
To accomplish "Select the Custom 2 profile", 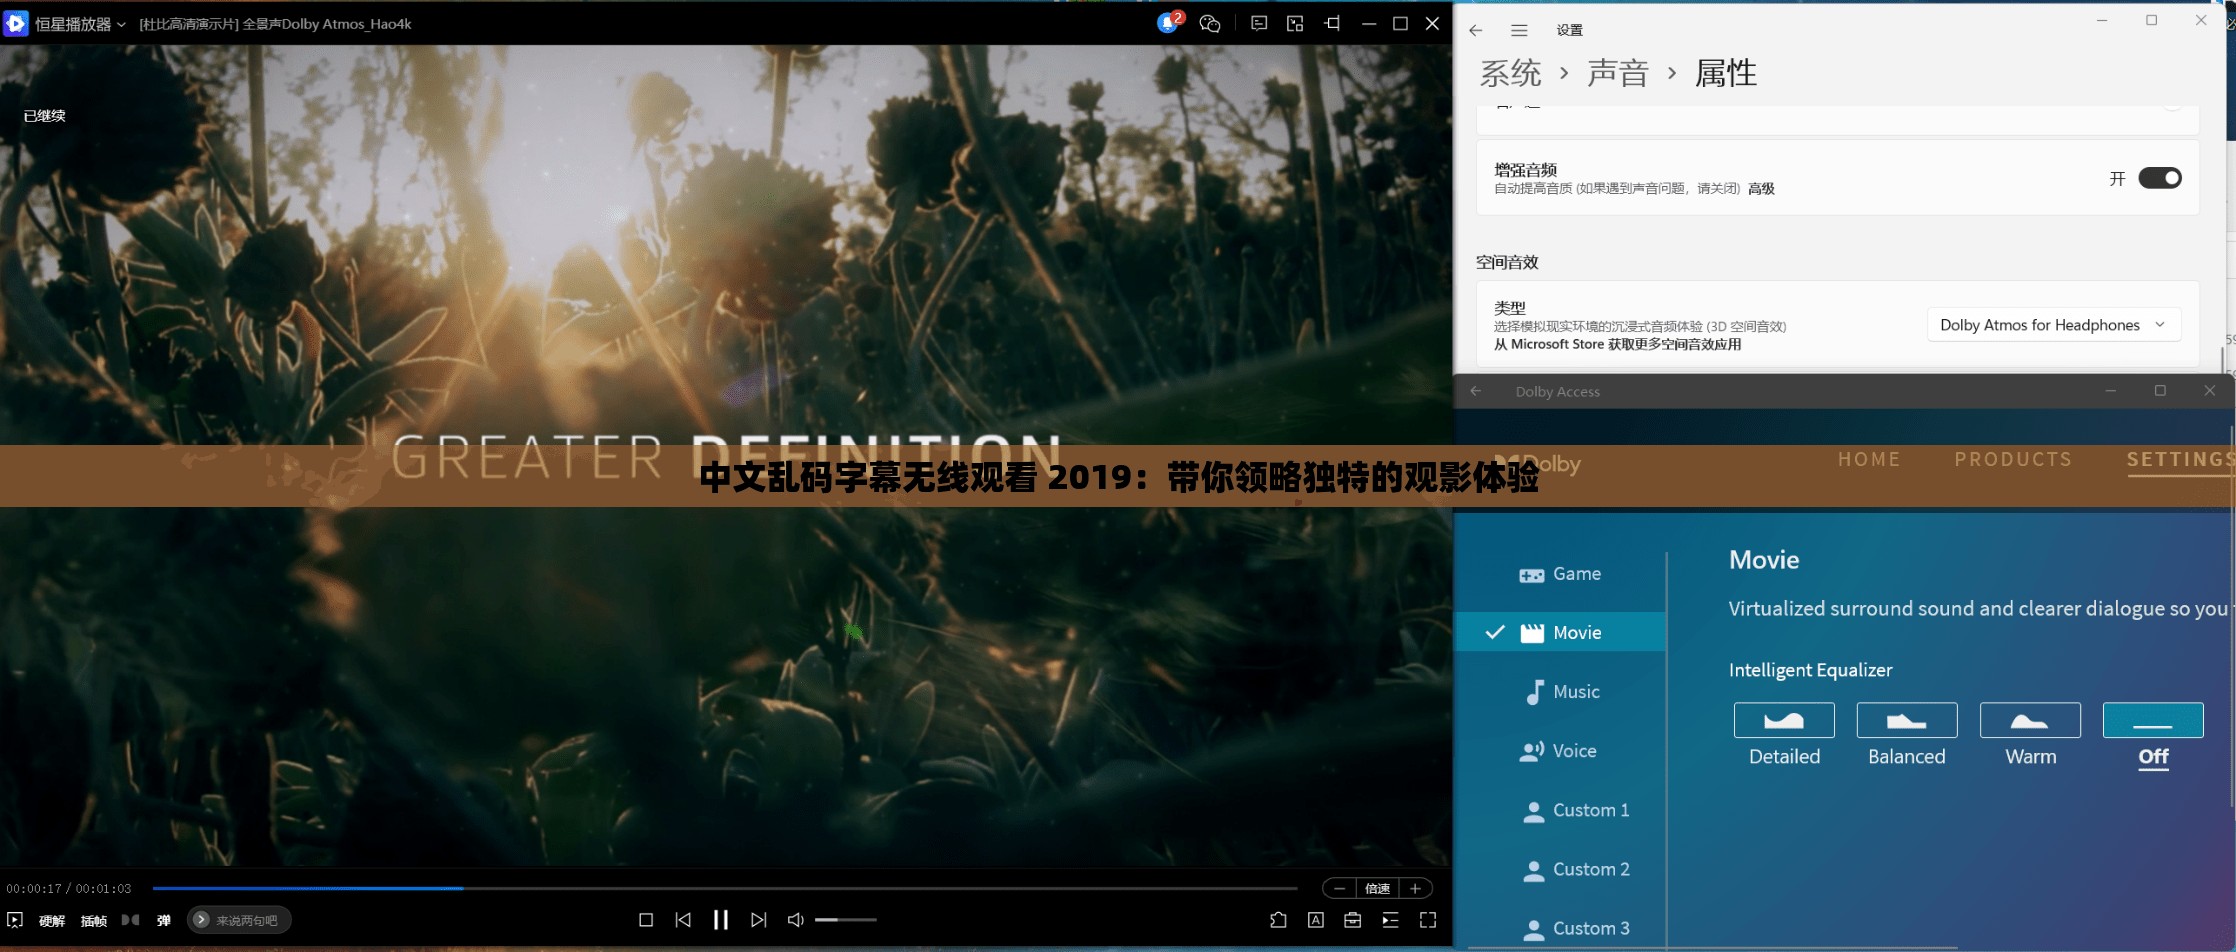I will tap(1560, 869).
